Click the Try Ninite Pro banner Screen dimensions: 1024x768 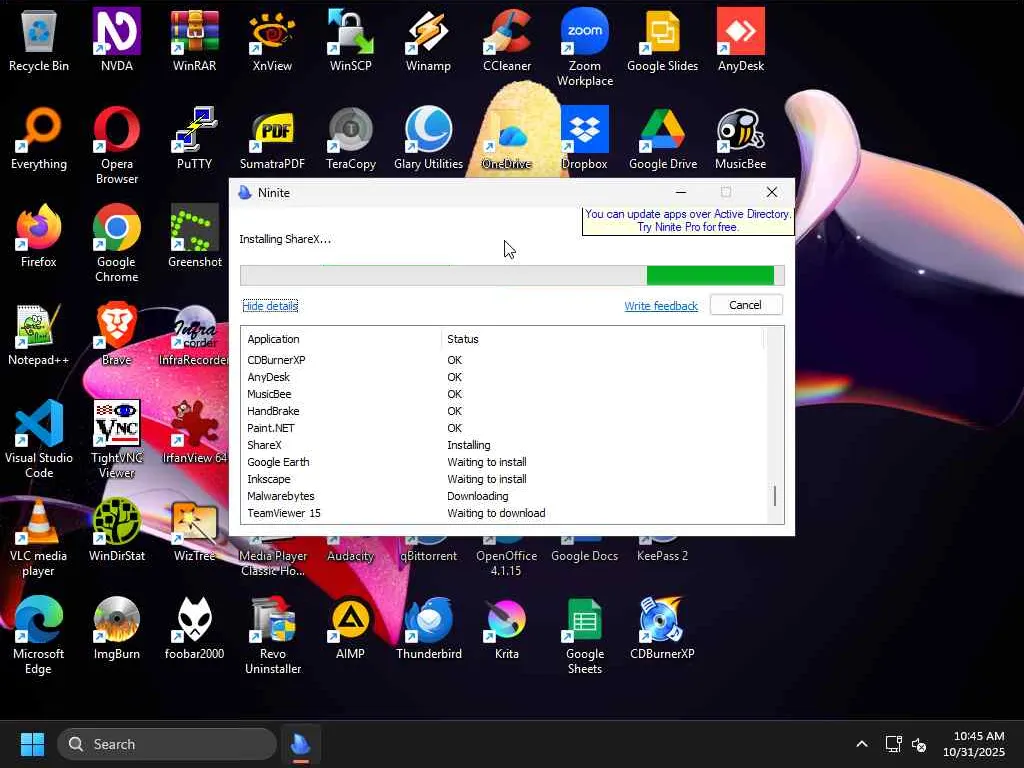tap(688, 221)
